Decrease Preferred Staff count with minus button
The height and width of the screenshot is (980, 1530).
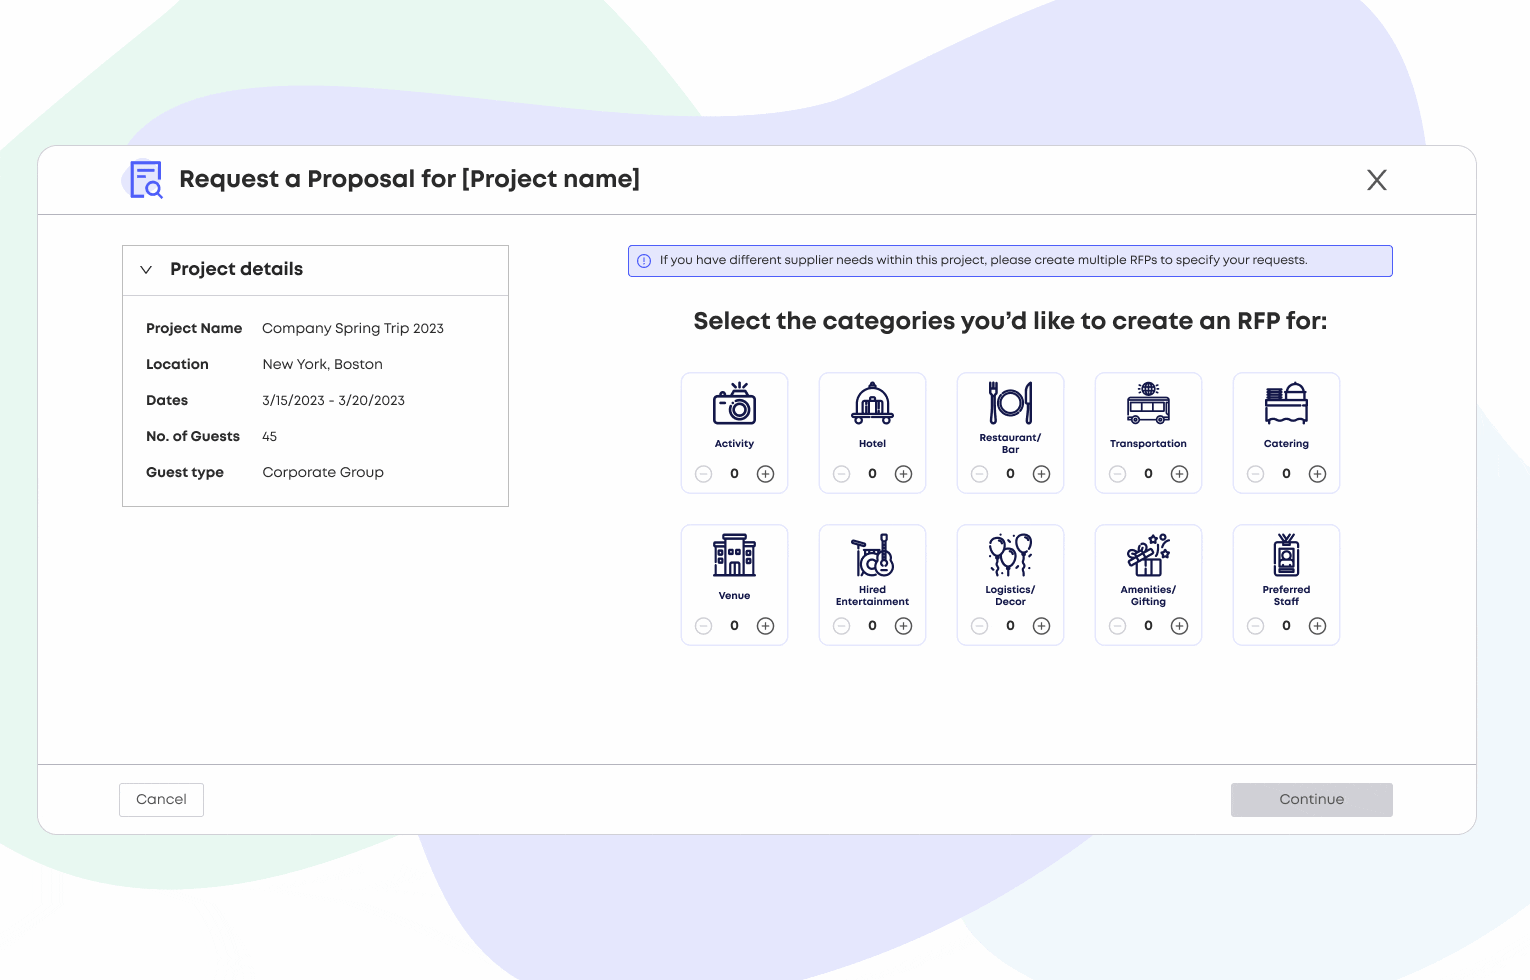[x=1255, y=626]
